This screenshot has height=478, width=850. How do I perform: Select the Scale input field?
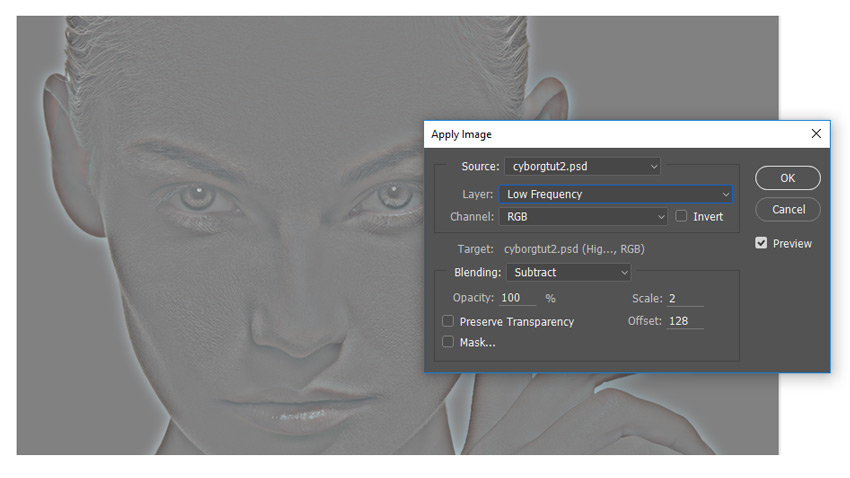point(685,299)
